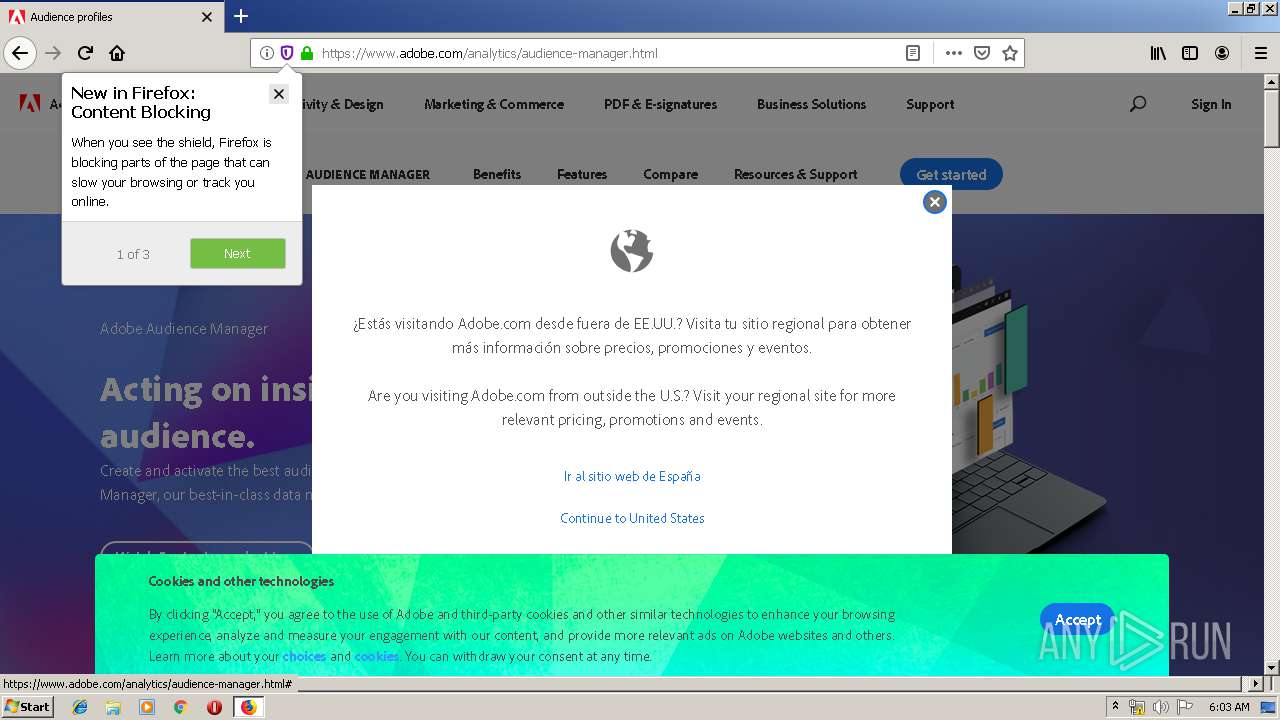Show hidden tray icons arrow
Screen dimensions: 1280x720
(x=1115, y=706)
